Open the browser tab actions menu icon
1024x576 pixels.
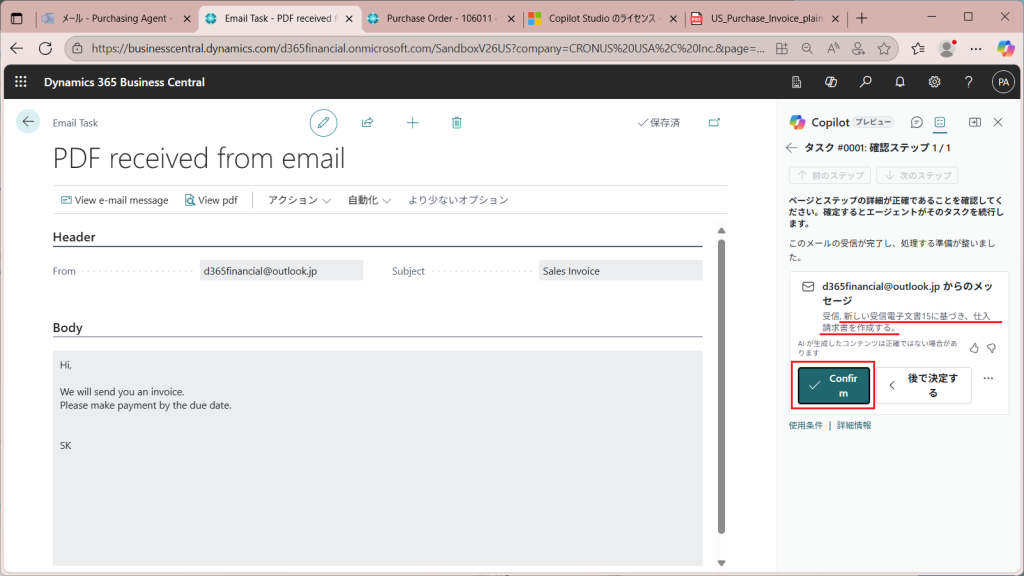(16, 18)
